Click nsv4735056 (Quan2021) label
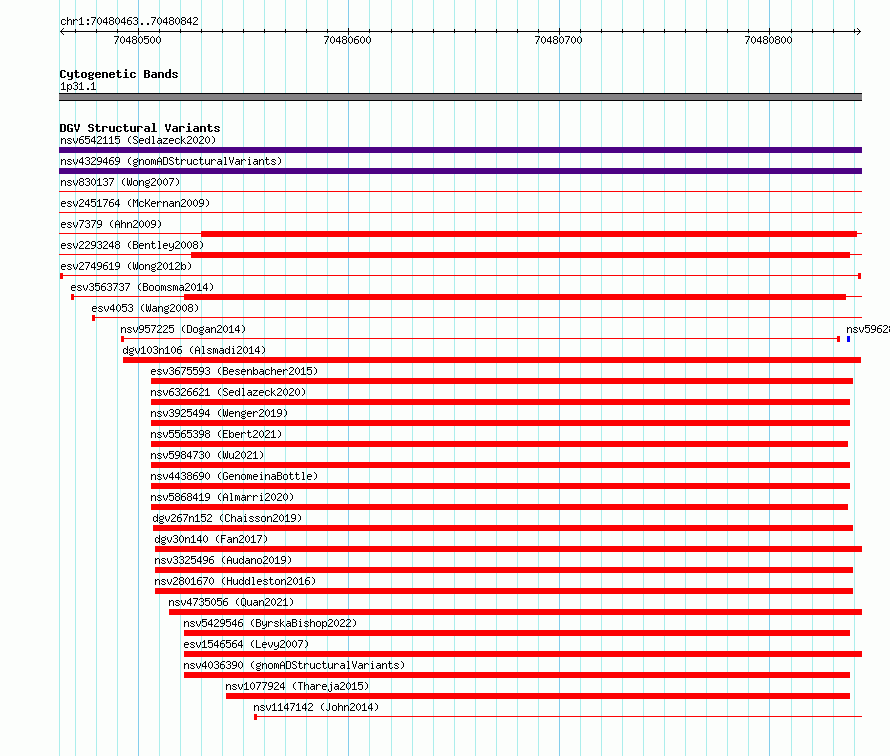890x756 pixels. [x=232, y=602]
